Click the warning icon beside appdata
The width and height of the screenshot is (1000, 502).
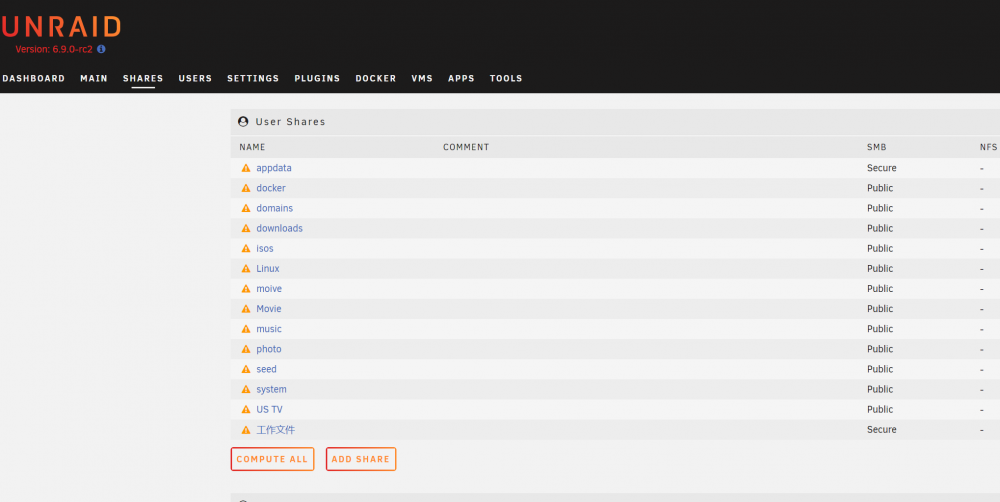click(246, 168)
